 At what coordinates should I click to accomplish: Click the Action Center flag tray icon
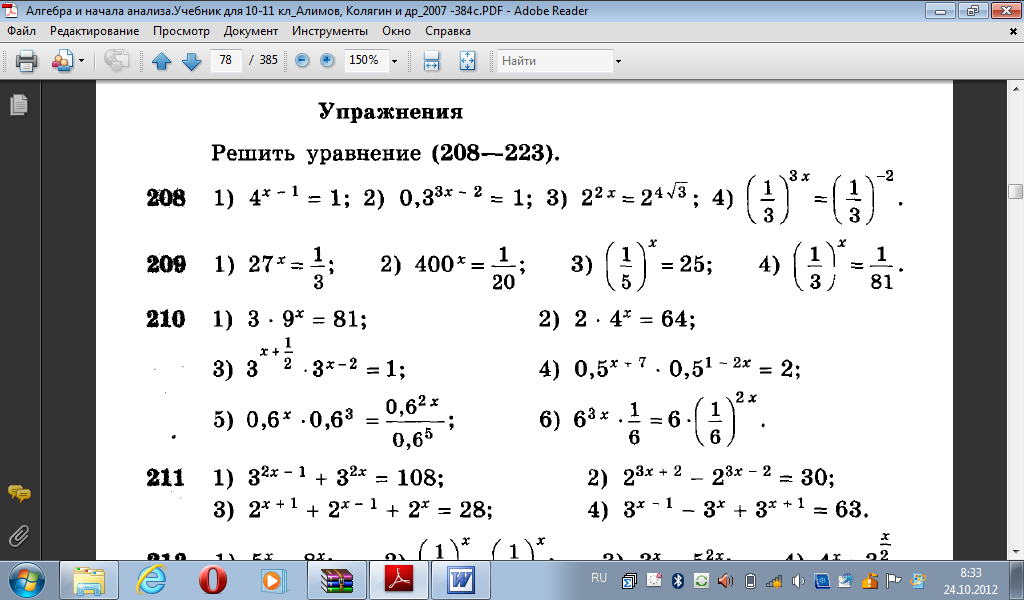894,580
